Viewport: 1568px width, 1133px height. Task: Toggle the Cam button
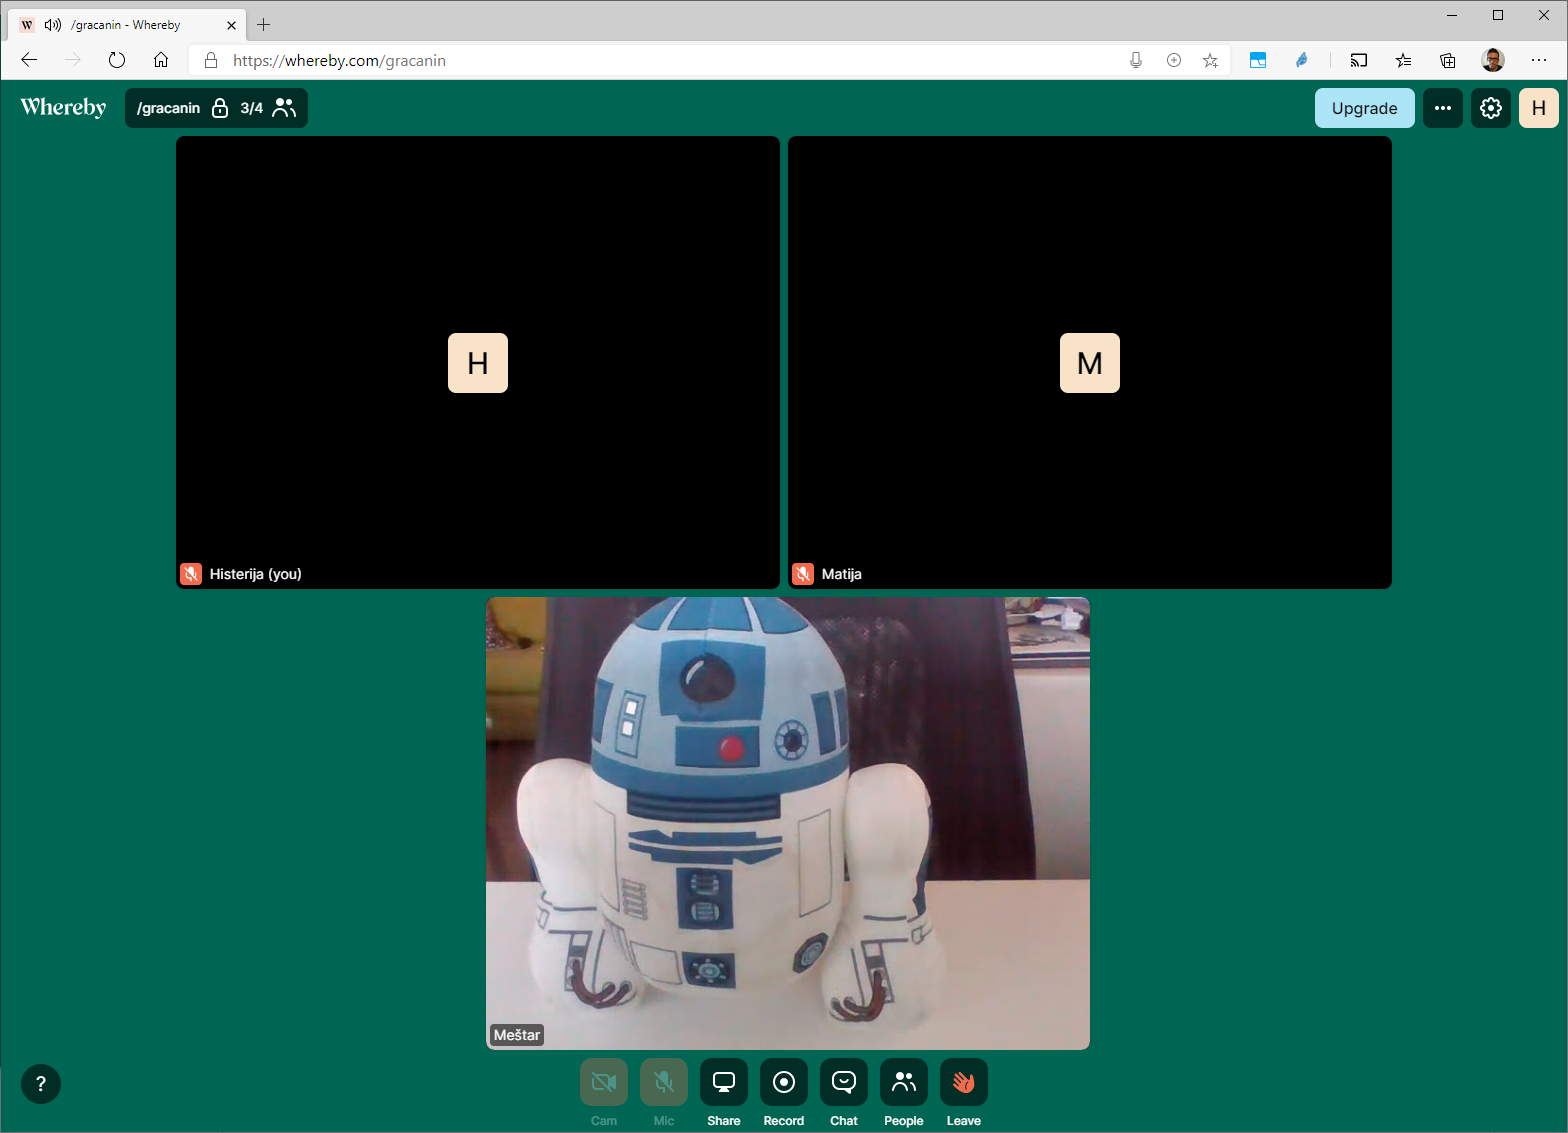tap(604, 1082)
